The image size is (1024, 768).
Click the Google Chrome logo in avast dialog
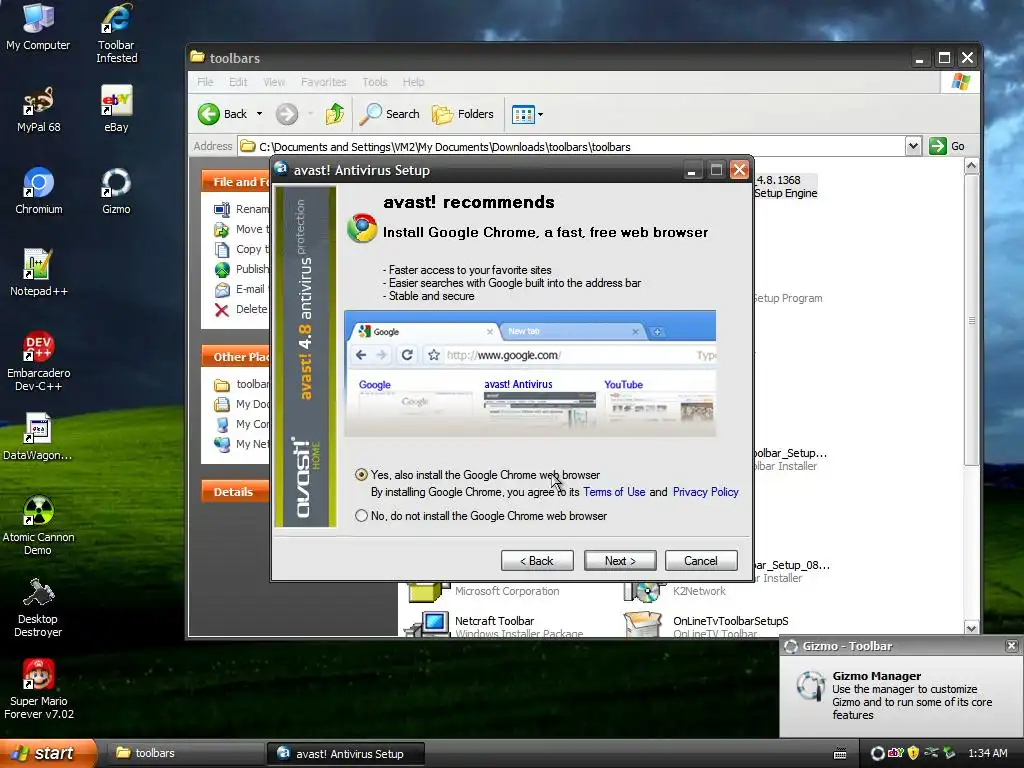362,229
